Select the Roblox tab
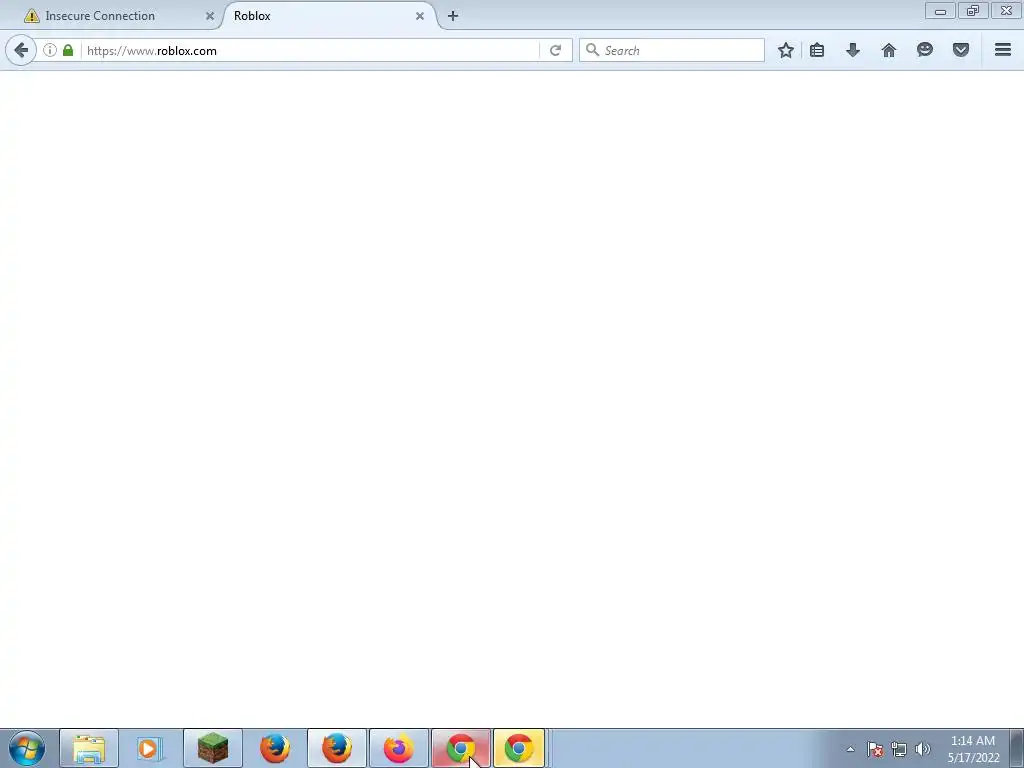 (x=327, y=16)
